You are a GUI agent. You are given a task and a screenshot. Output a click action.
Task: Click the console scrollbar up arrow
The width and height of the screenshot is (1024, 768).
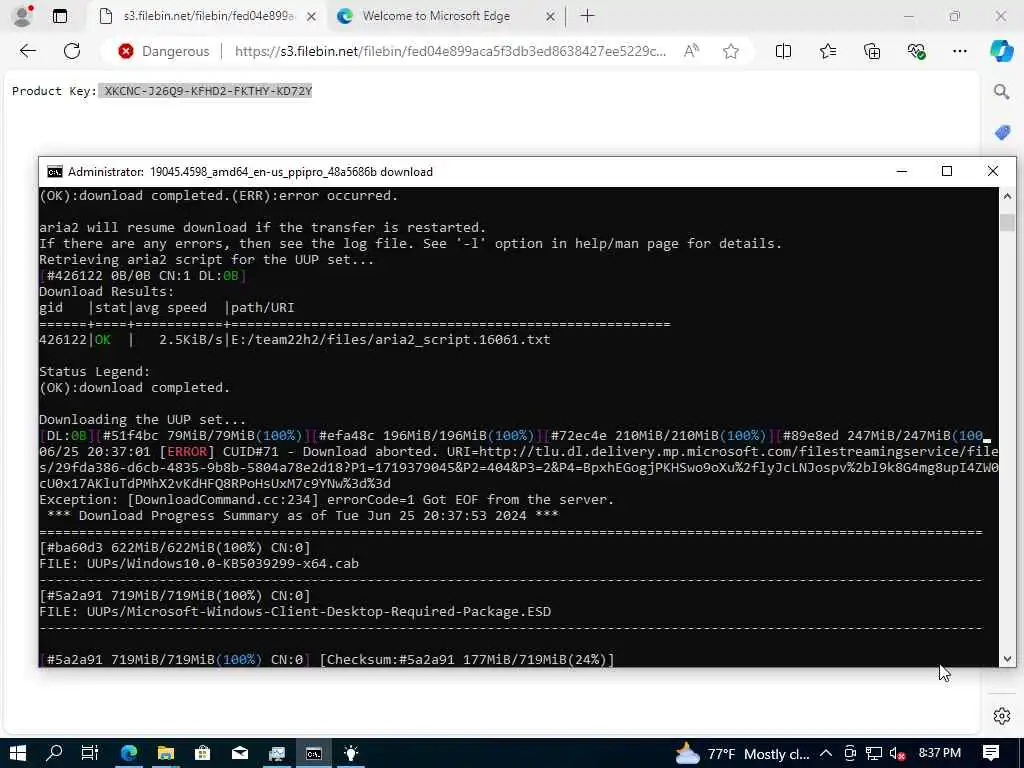click(x=1007, y=195)
